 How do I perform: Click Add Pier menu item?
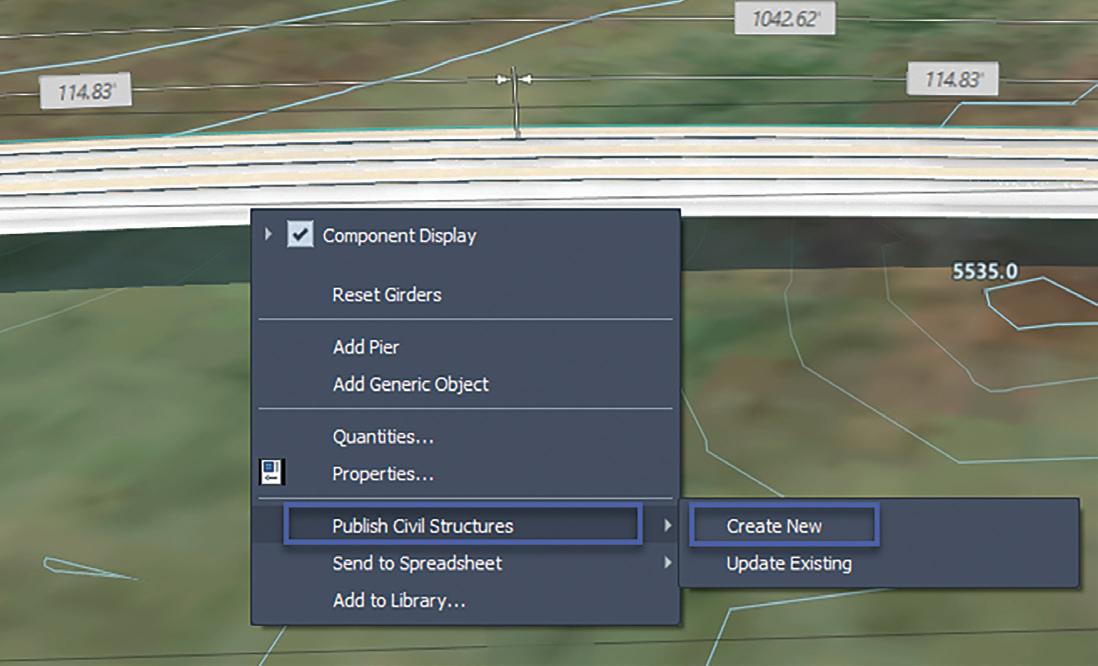click(x=366, y=347)
